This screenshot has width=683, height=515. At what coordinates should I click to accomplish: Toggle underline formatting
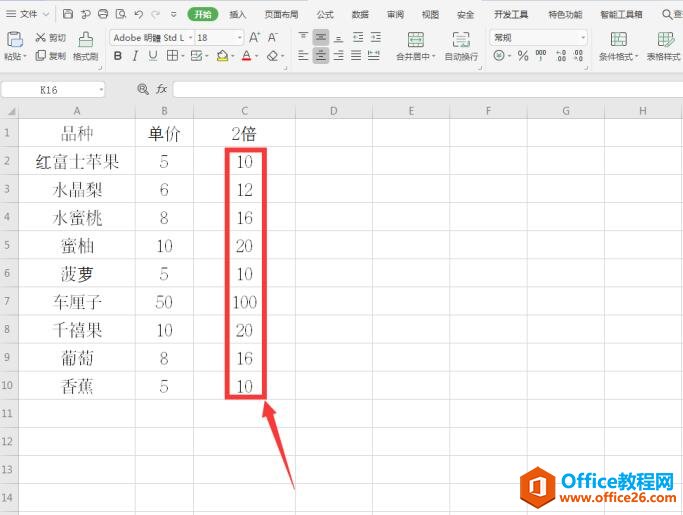pyautogui.click(x=153, y=56)
